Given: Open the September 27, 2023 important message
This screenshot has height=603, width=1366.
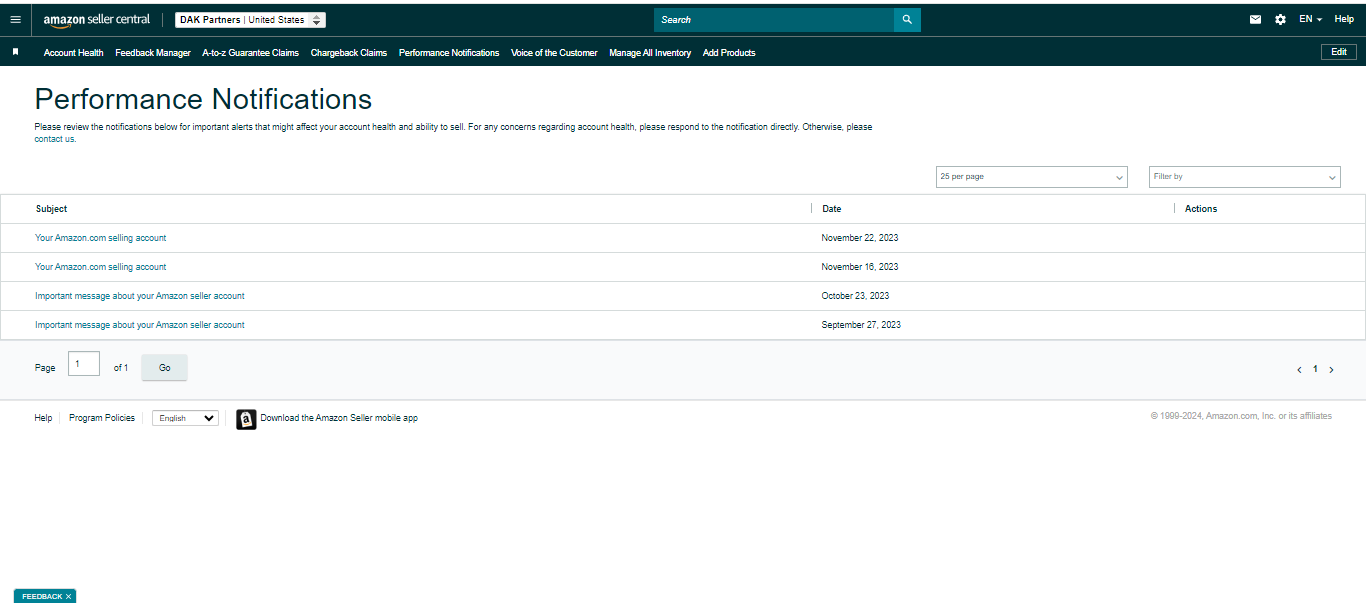Looking at the screenshot, I should pos(140,325).
